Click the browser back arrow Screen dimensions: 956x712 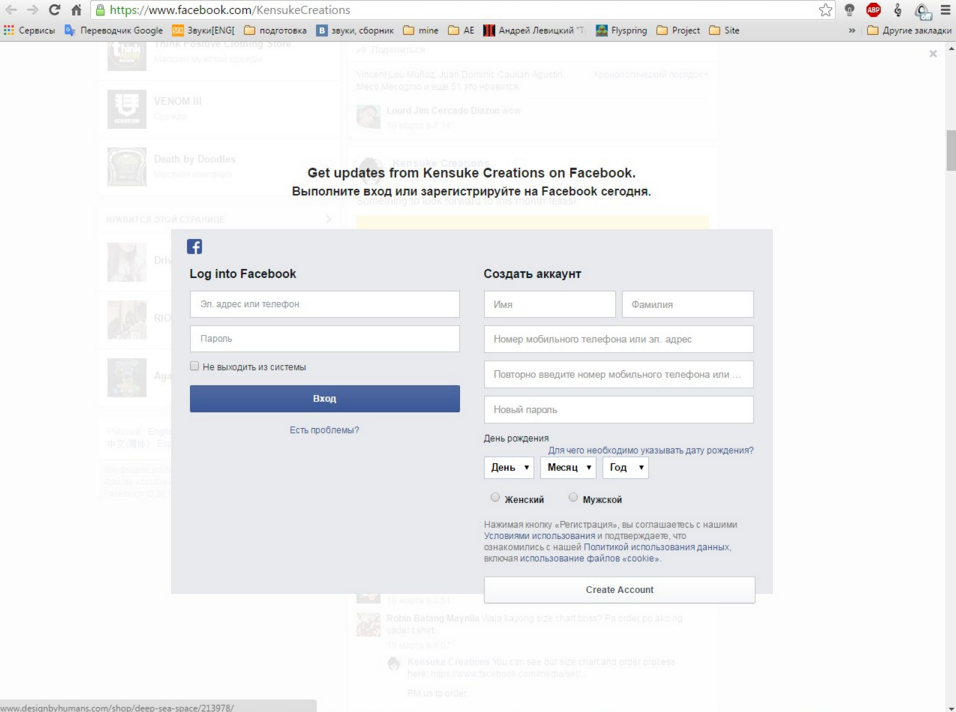(x=11, y=10)
